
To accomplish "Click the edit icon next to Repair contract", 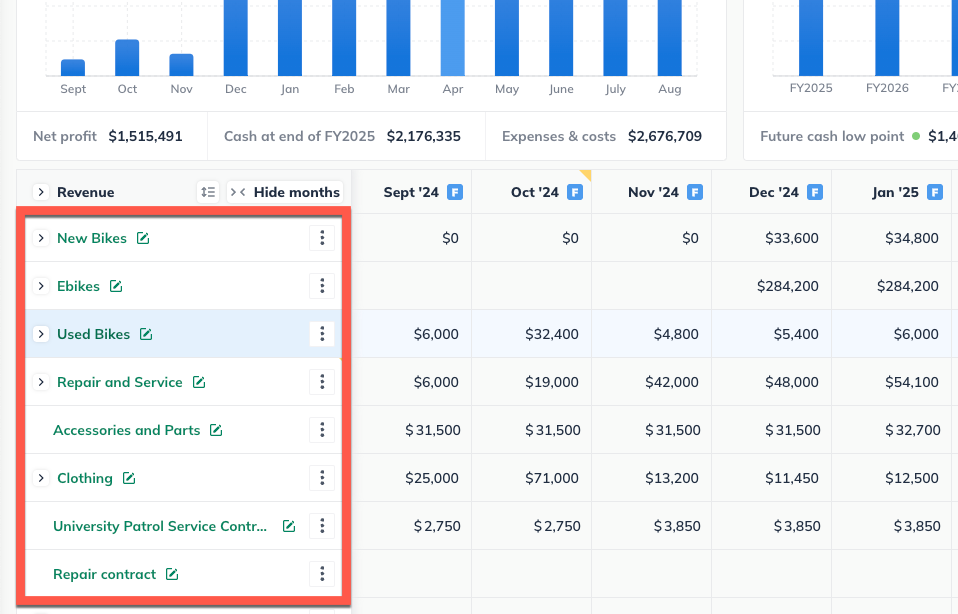I will [x=172, y=574].
